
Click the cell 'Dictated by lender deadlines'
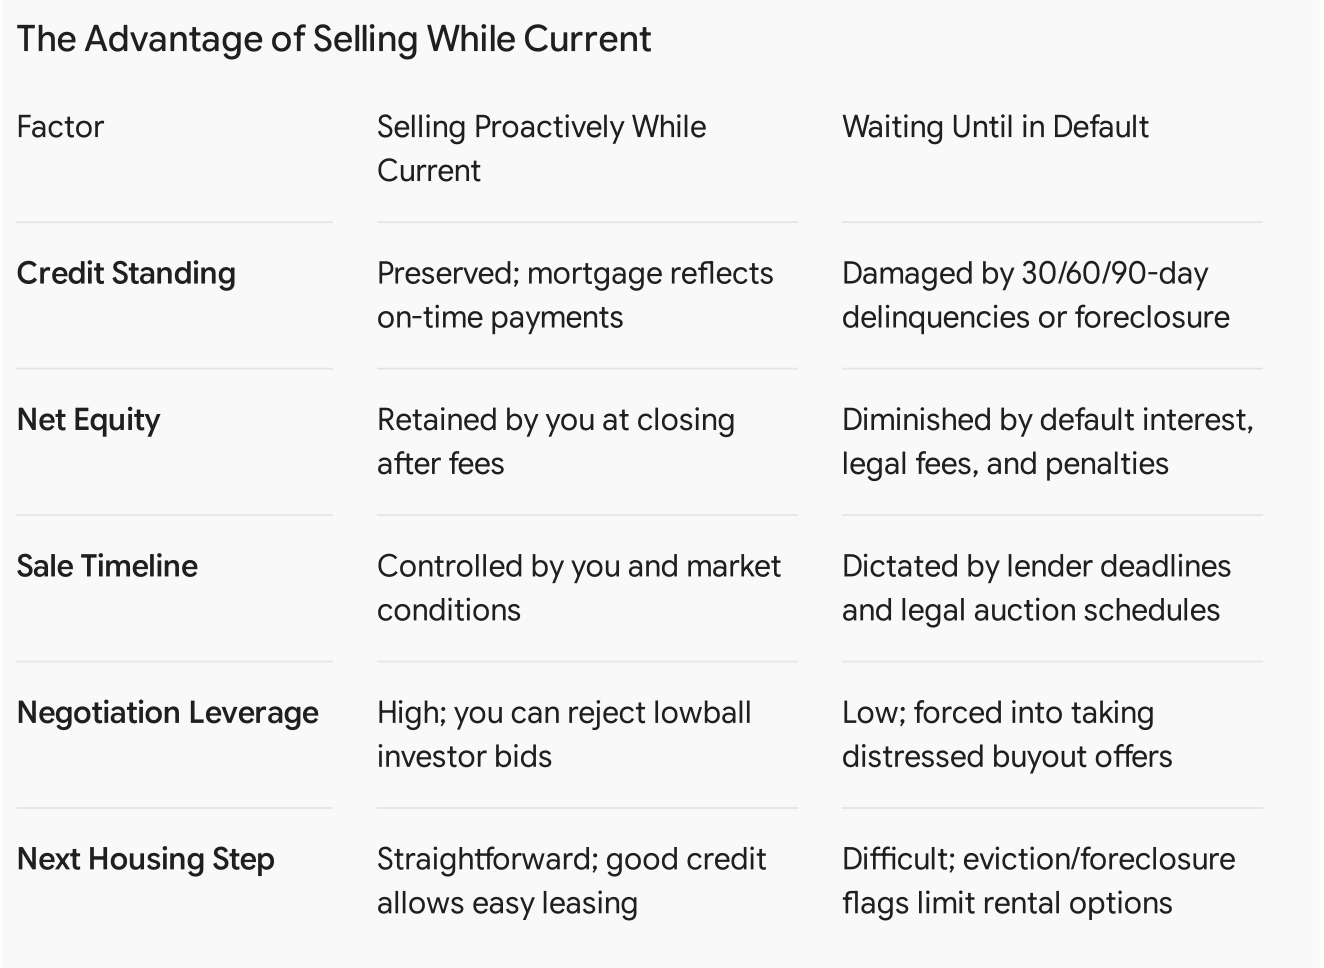[x=1036, y=588]
